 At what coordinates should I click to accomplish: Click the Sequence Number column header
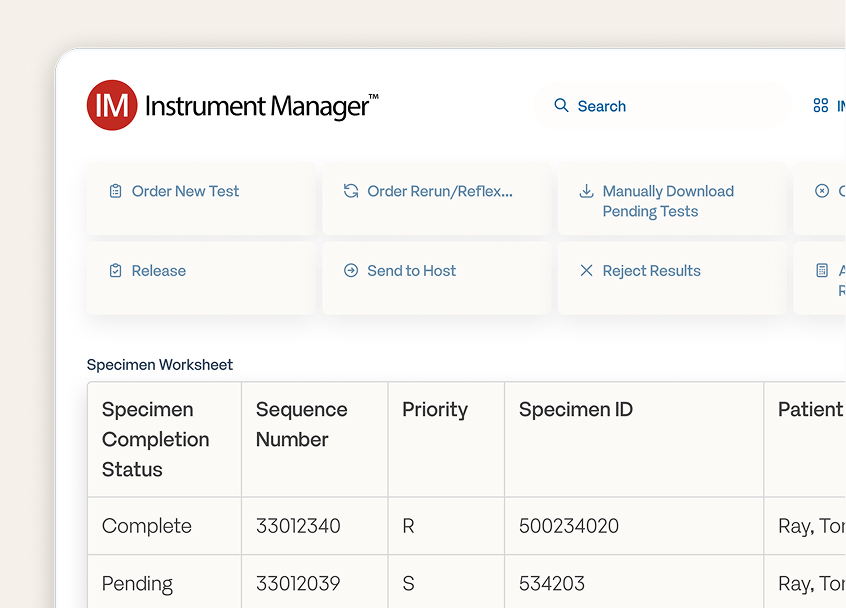(x=302, y=424)
